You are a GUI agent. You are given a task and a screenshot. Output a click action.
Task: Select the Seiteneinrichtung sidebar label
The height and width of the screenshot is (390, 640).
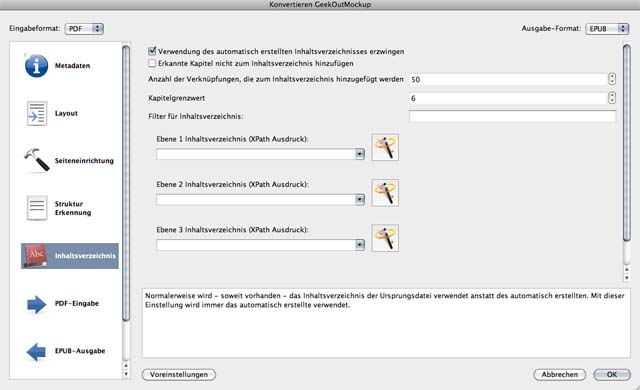pyautogui.click(x=84, y=161)
